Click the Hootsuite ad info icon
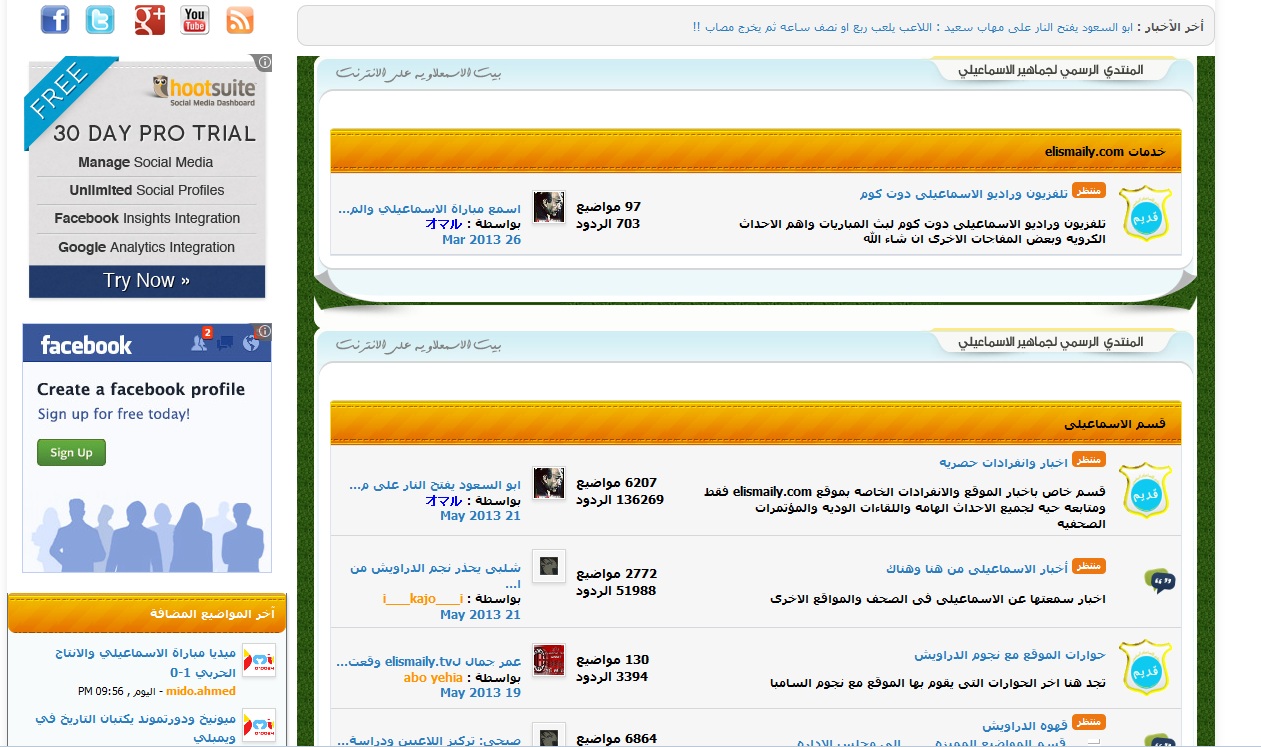Screen dimensions: 1261x747 [x=264, y=62]
